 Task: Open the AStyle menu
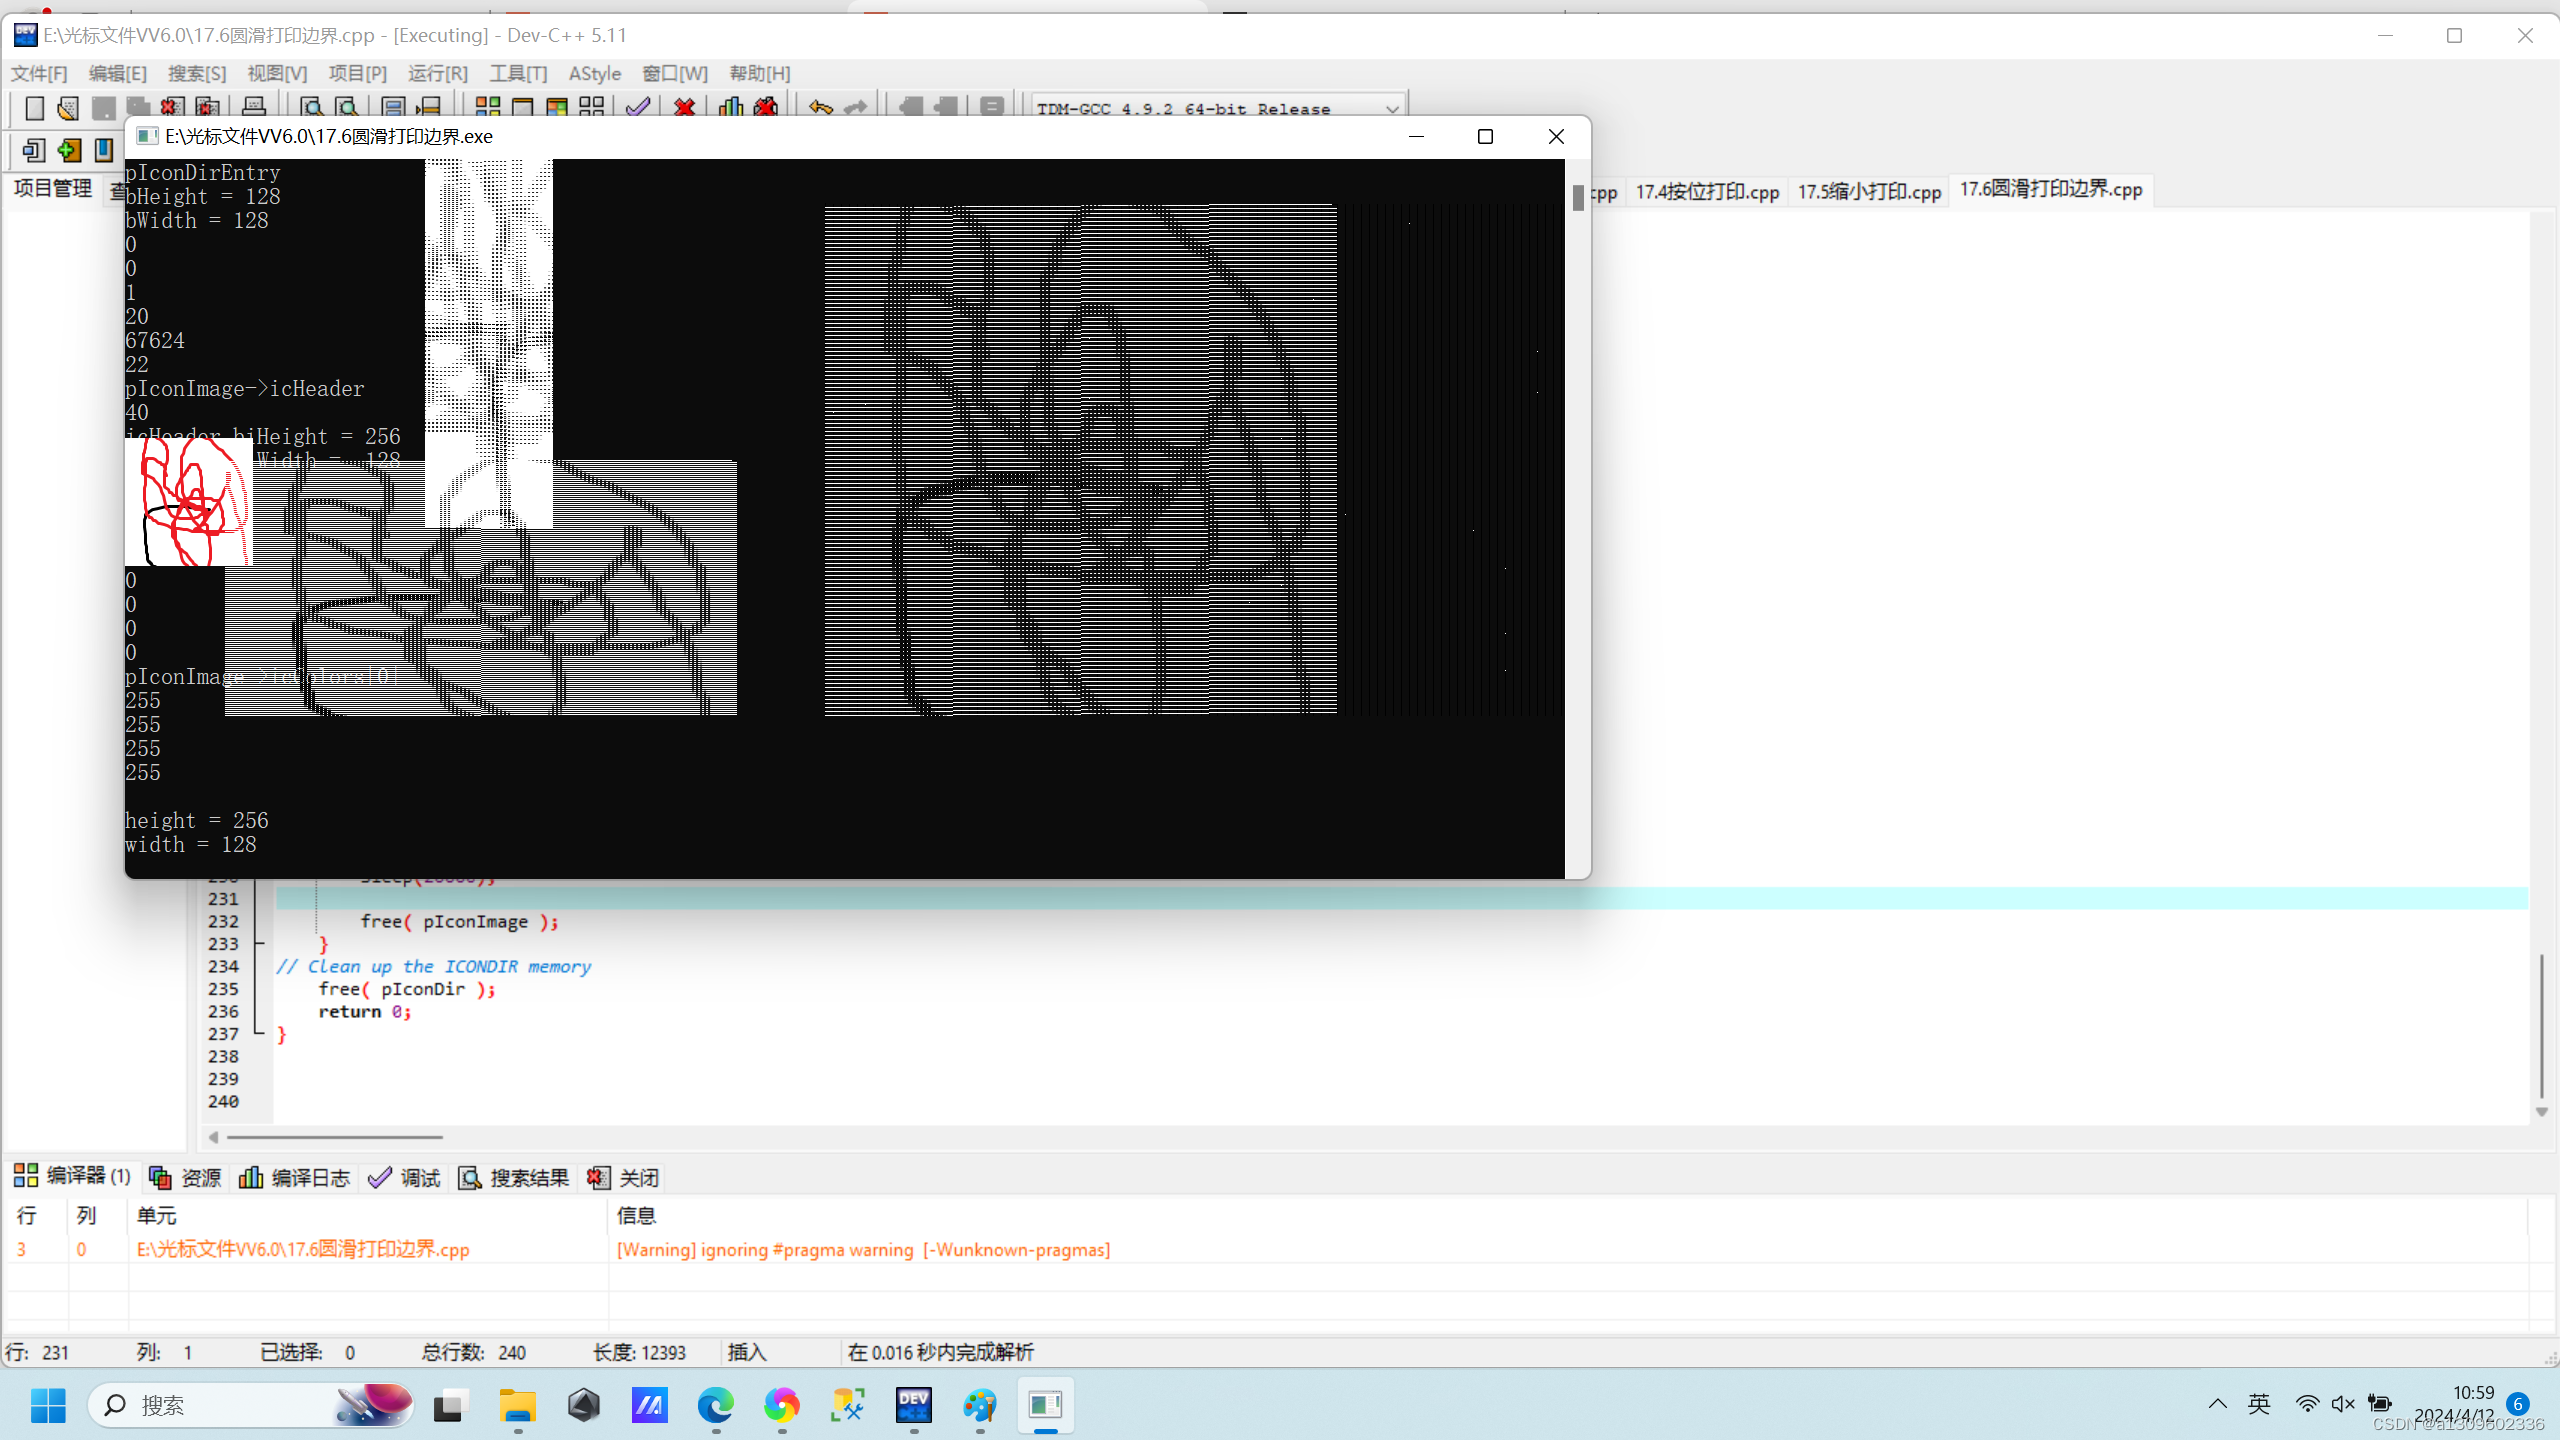[595, 73]
